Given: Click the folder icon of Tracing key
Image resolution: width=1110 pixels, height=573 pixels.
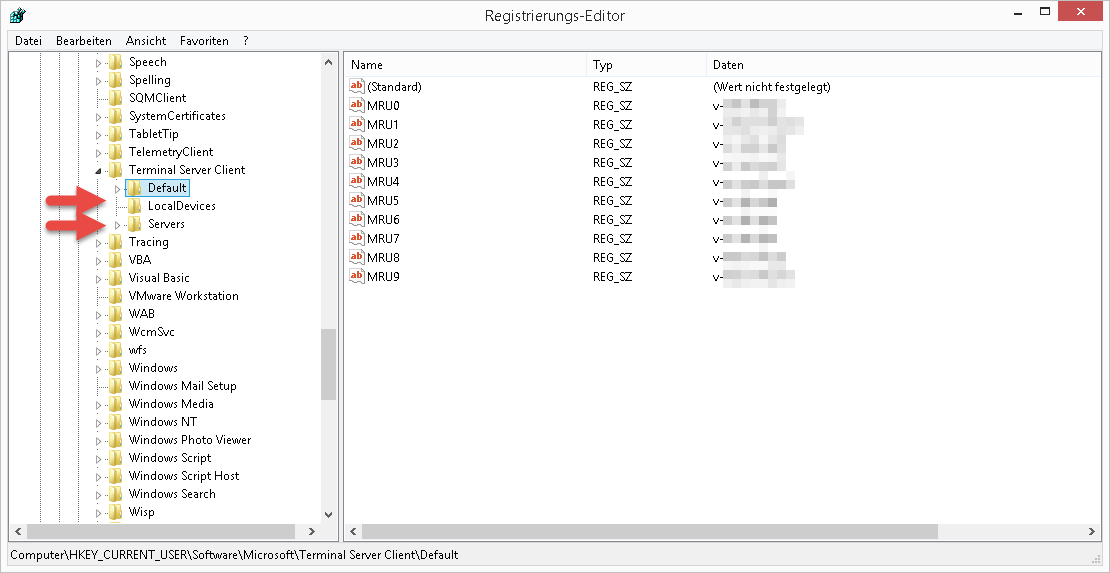Looking at the screenshot, I should coord(115,242).
